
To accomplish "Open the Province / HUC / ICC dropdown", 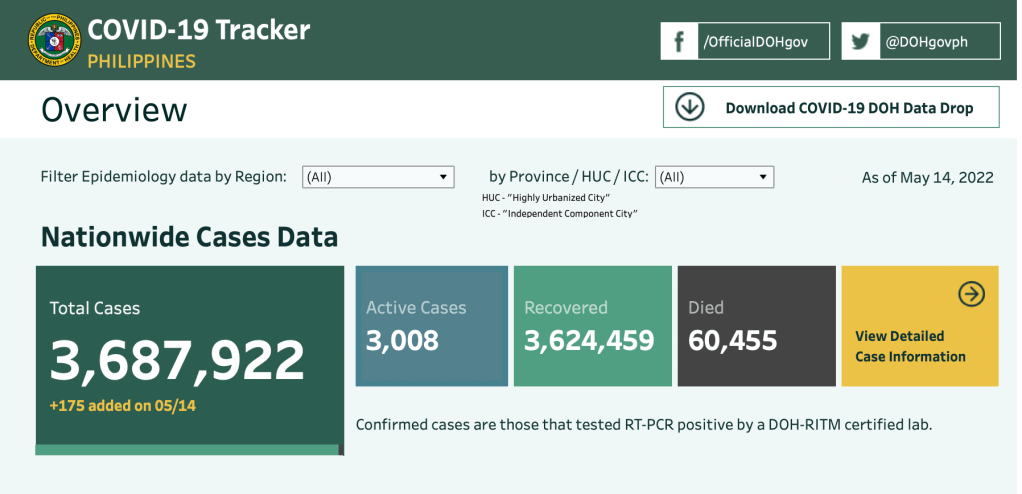I will [714, 177].
